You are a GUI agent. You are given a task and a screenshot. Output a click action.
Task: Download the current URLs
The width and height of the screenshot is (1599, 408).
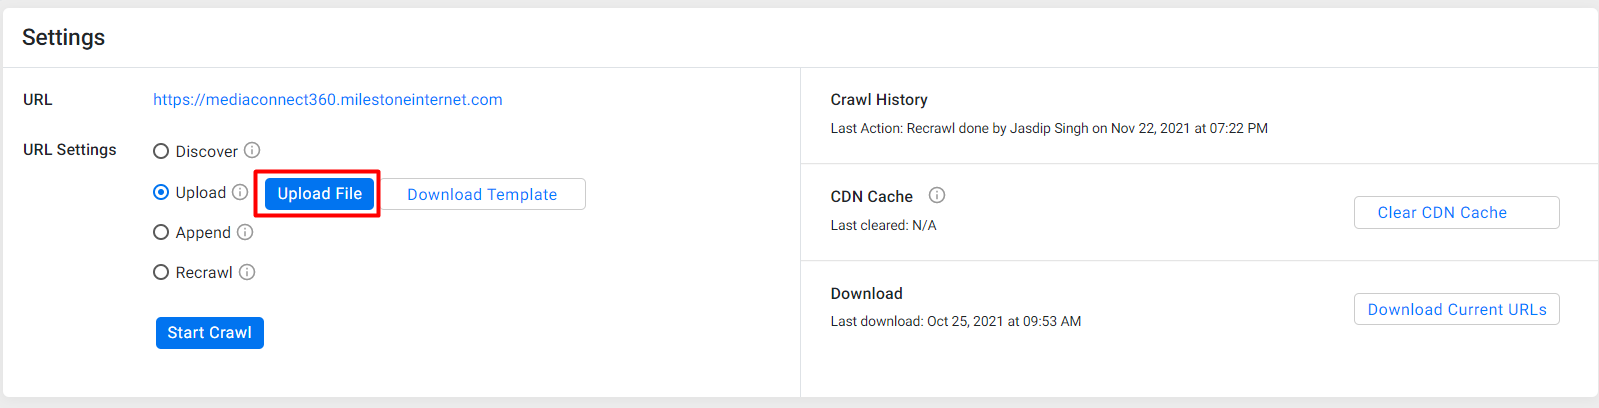[x=1456, y=309]
